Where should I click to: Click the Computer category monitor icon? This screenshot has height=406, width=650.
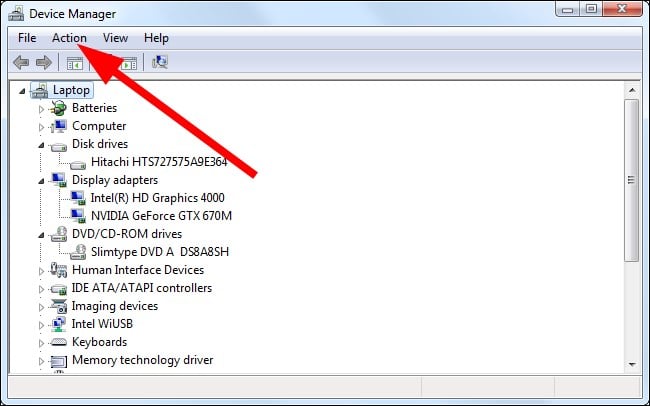[58, 126]
